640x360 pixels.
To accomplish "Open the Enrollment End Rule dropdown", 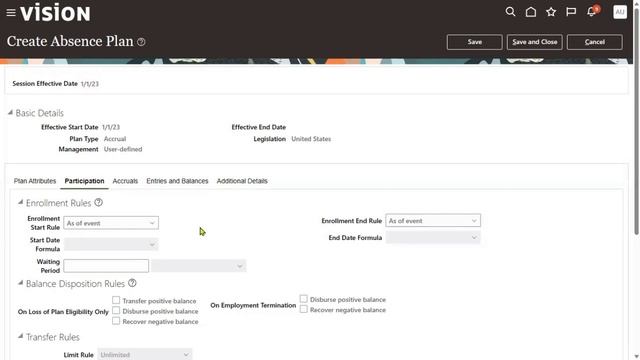I will [433, 220].
